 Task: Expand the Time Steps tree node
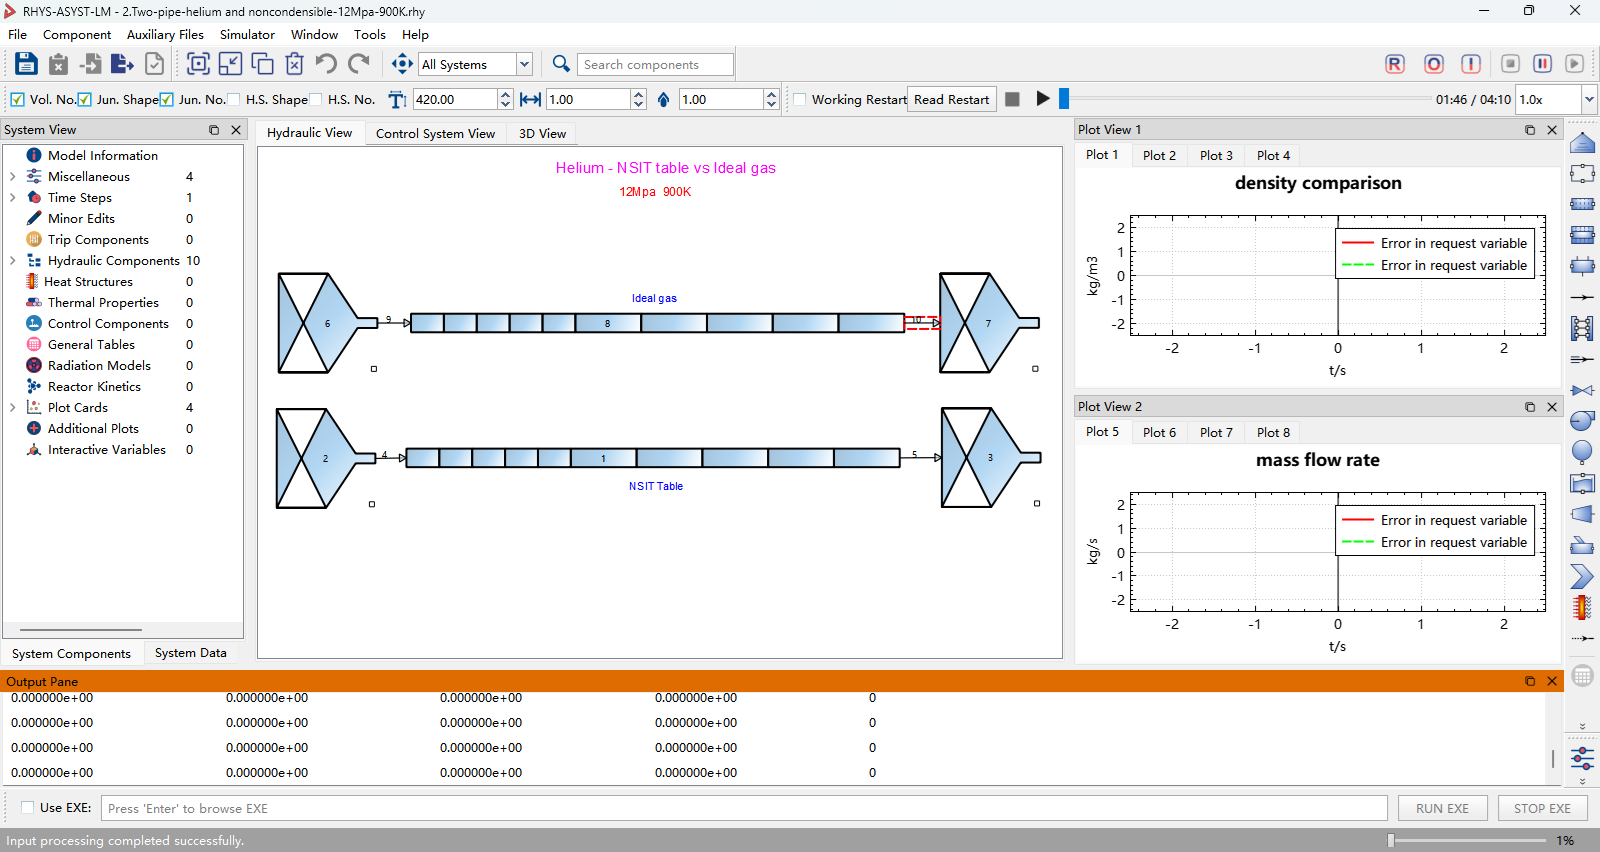click(x=12, y=197)
